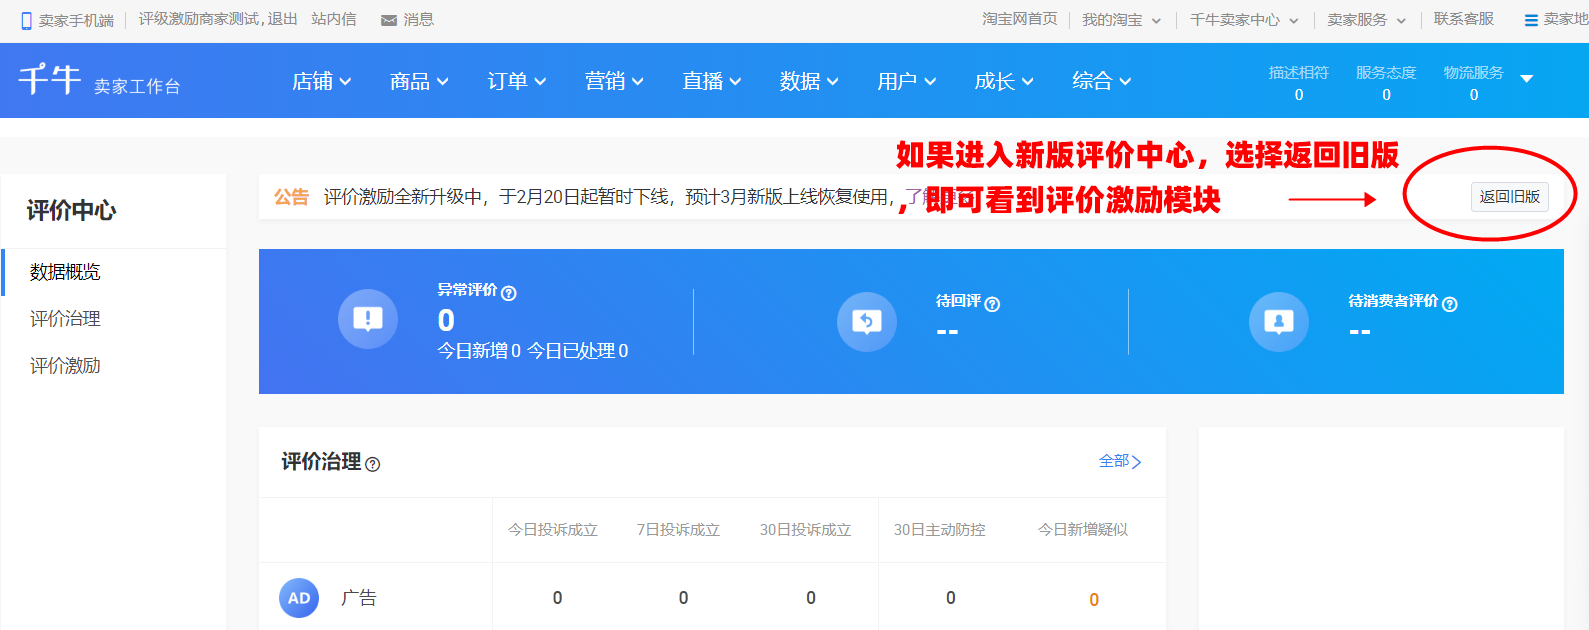Open 站内信
Image resolution: width=1589 pixels, height=630 pixels.
click(334, 19)
